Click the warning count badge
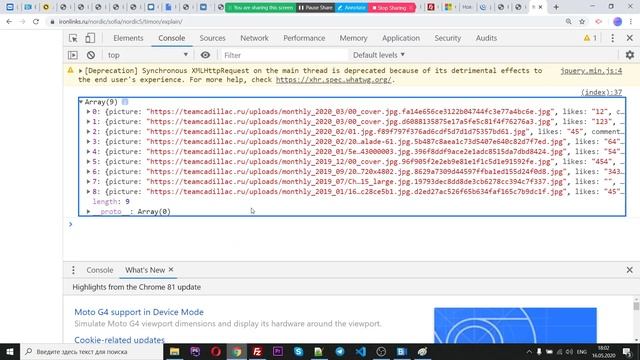This screenshot has height=360, width=640. pyautogui.click(x=590, y=38)
